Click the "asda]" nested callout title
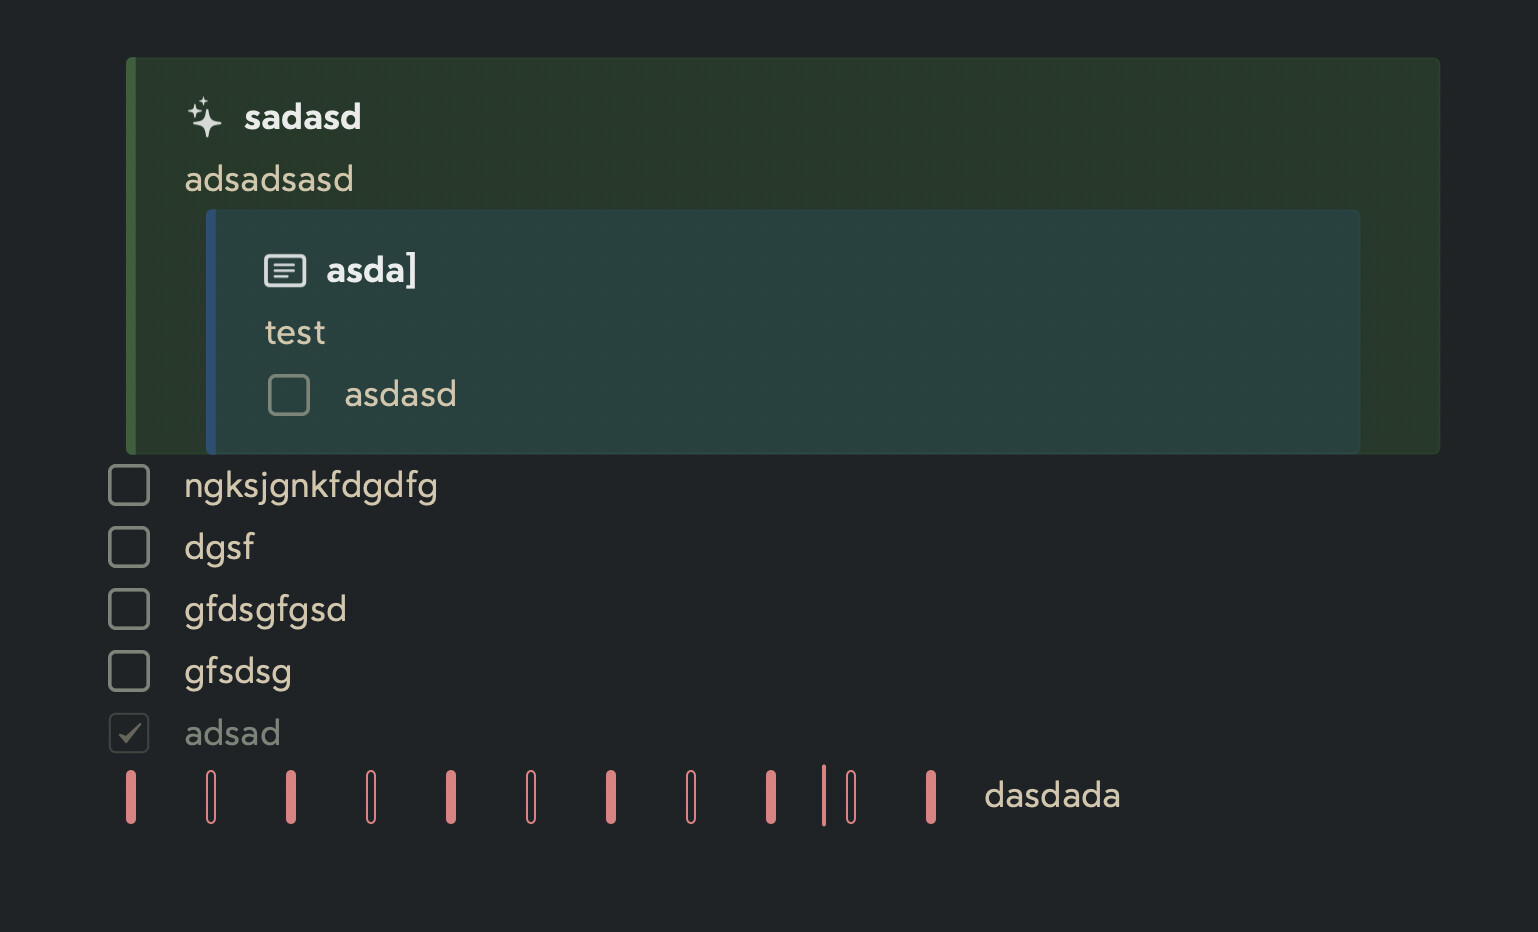1538x932 pixels. pos(371,270)
